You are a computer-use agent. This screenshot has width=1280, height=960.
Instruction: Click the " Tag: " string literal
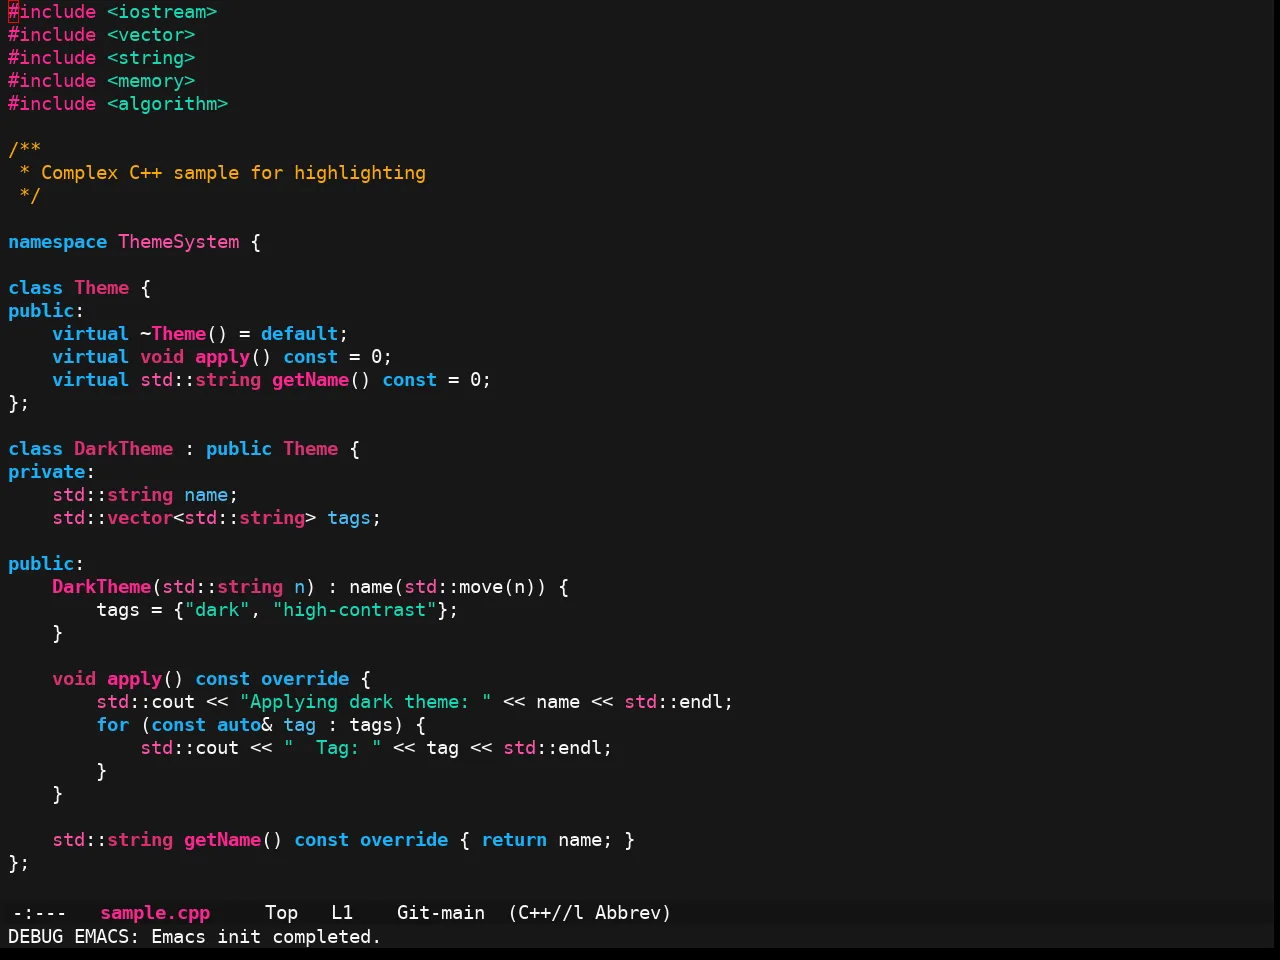[333, 748]
